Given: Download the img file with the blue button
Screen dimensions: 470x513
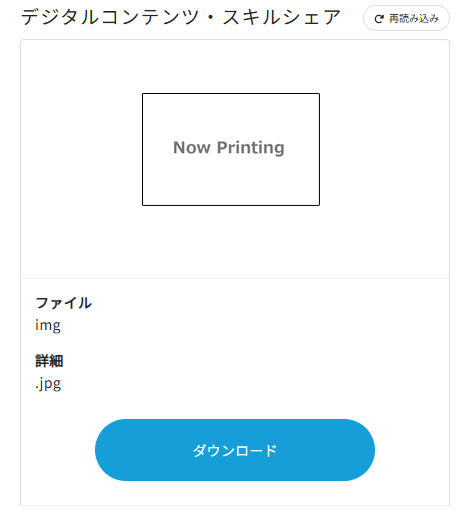Looking at the screenshot, I should [235, 450].
